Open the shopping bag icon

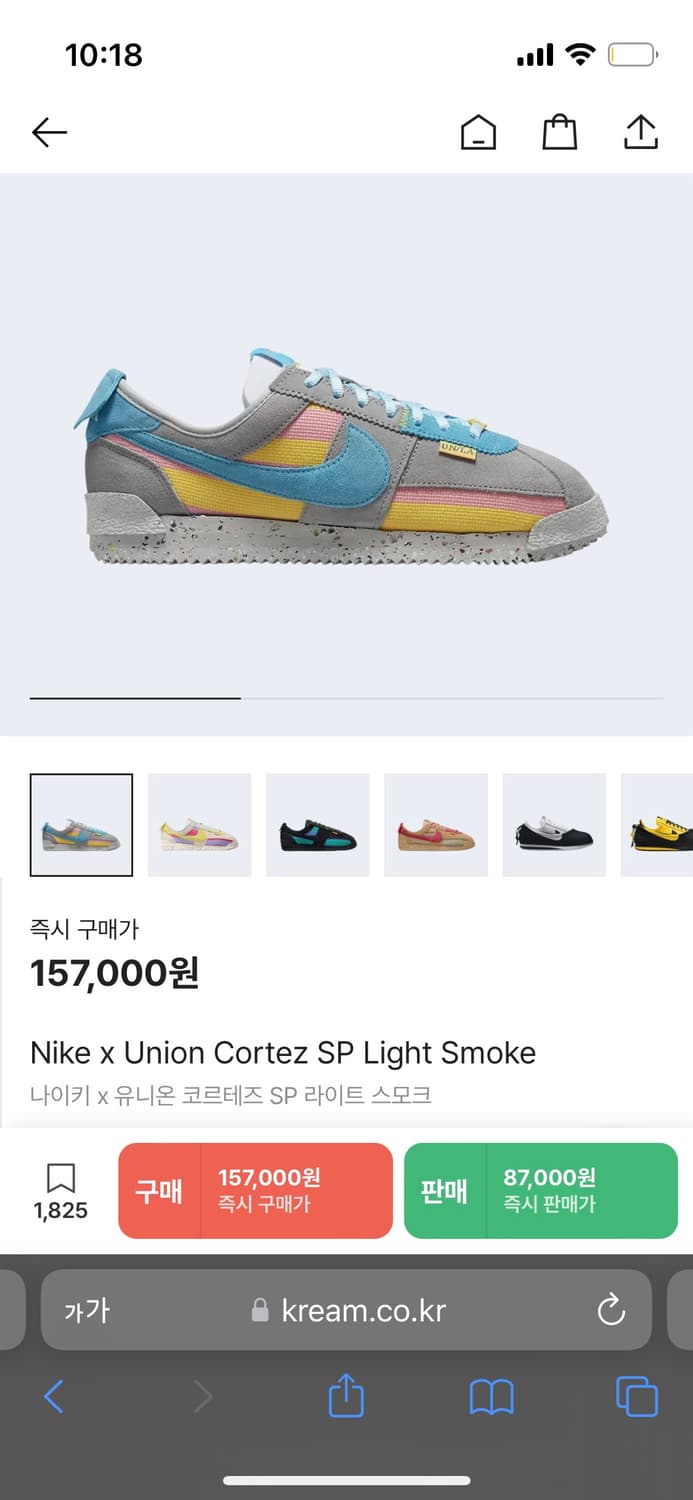[559, 132]
